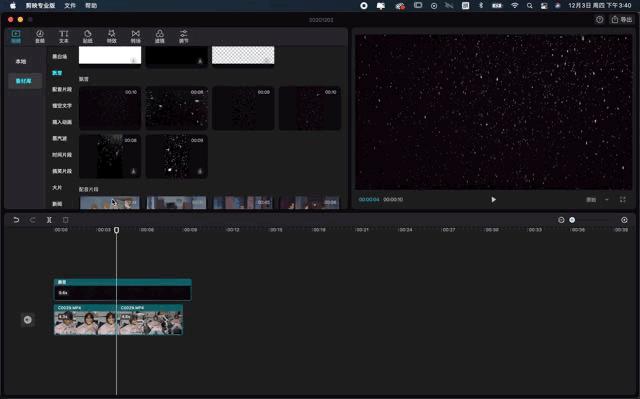
Task: Select the snow overlay clip on the upper track
Action: (122, 290)
